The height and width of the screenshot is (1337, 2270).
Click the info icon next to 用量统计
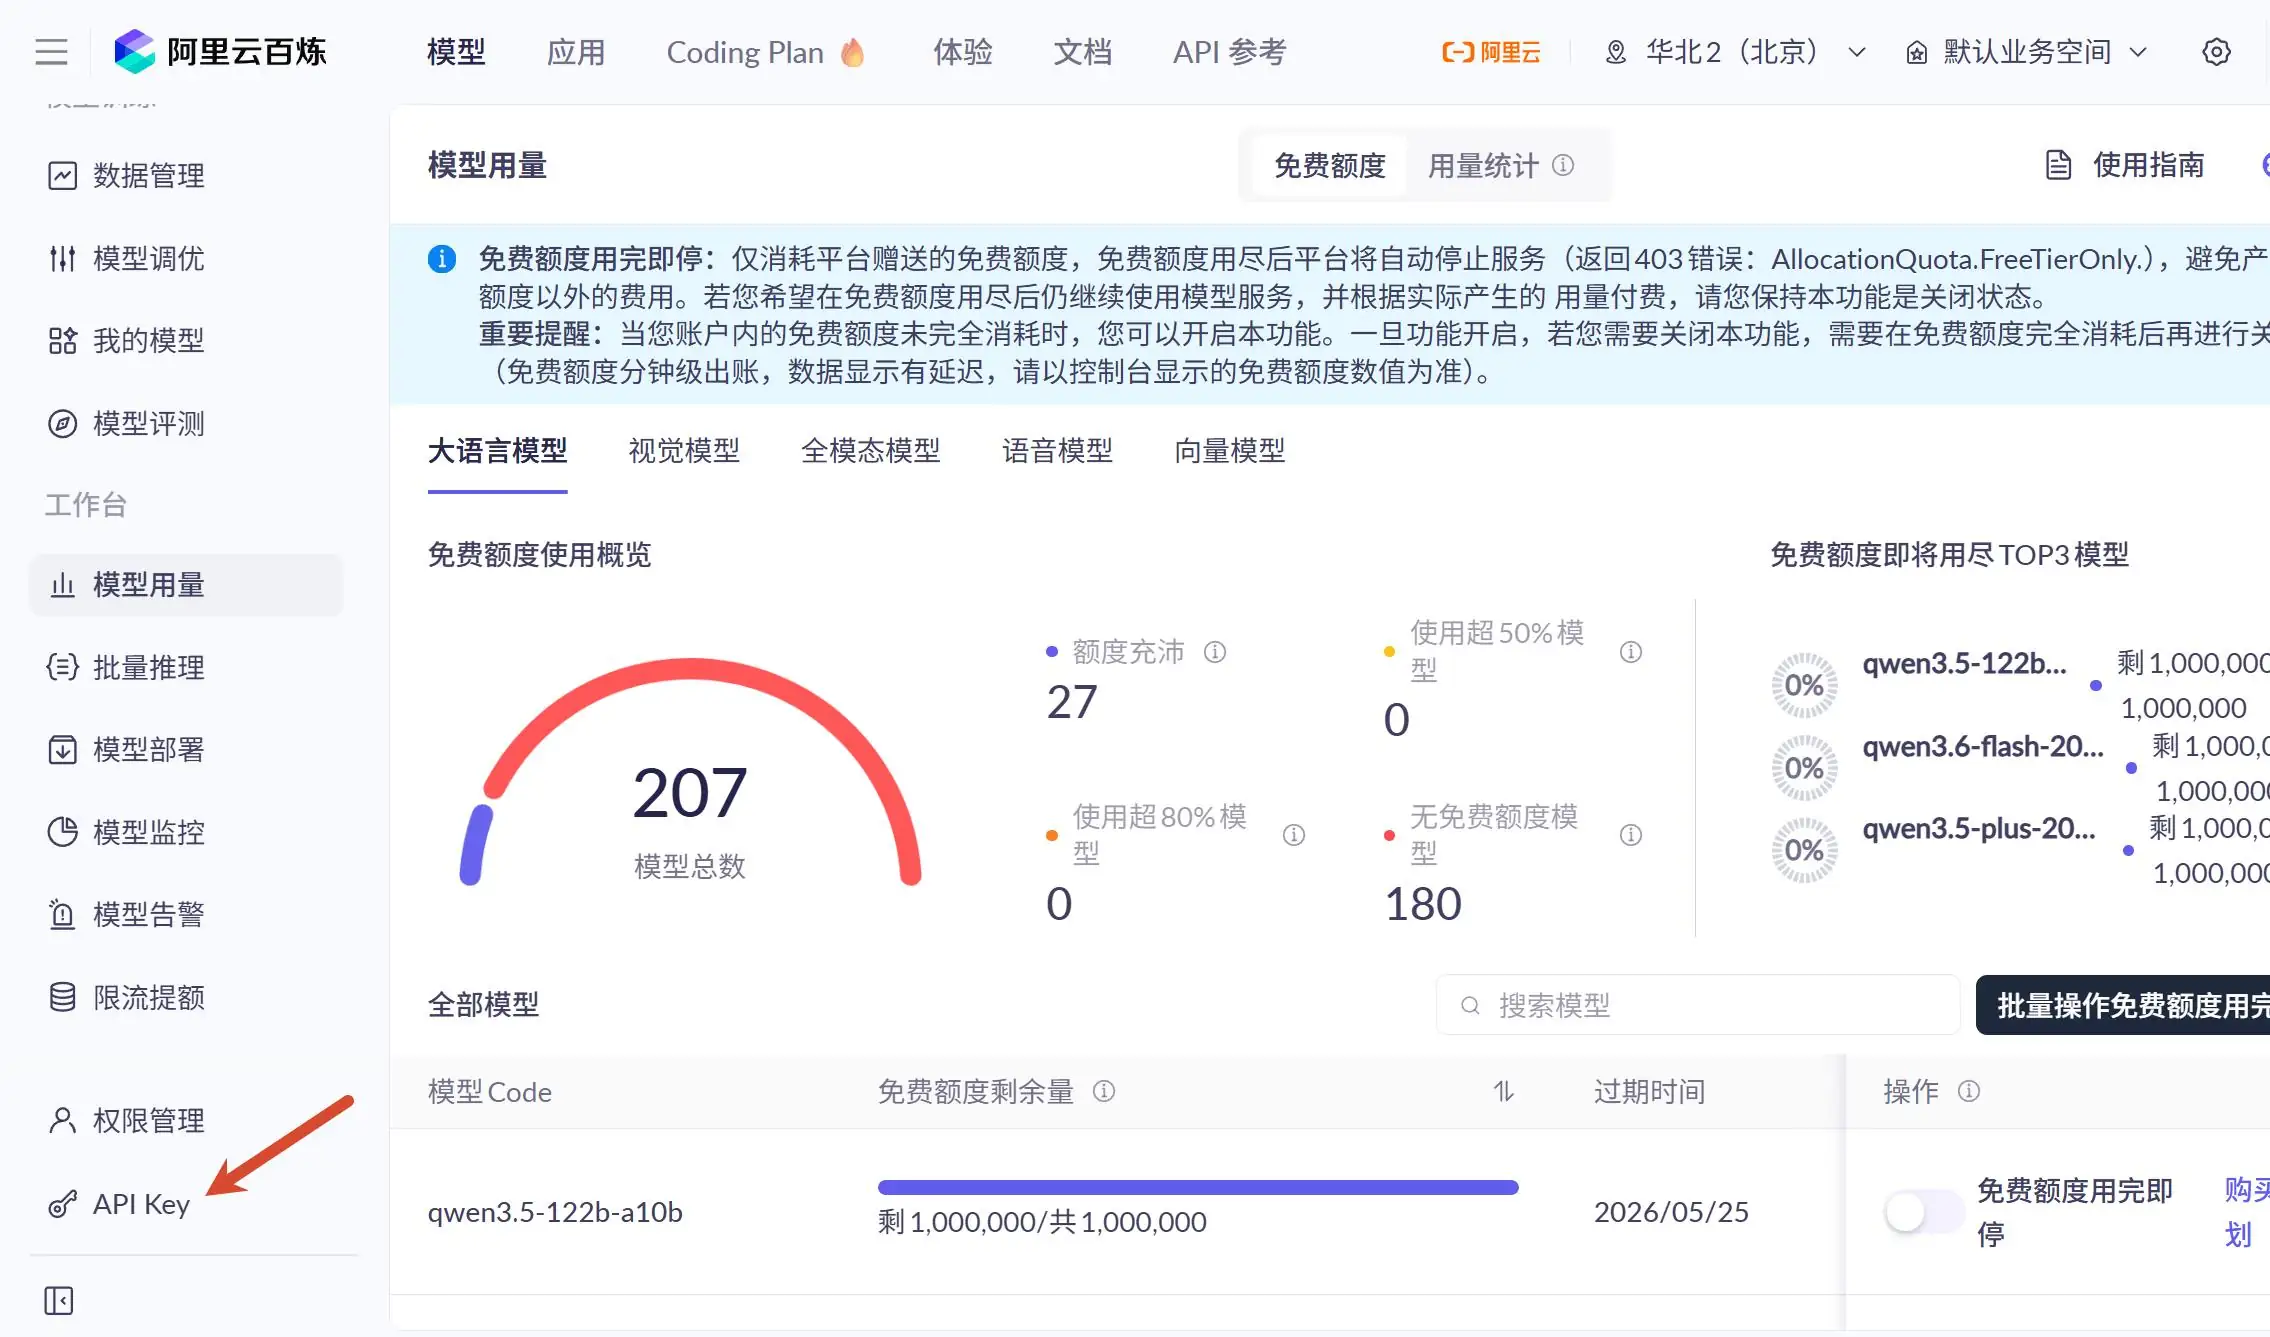1563,165
